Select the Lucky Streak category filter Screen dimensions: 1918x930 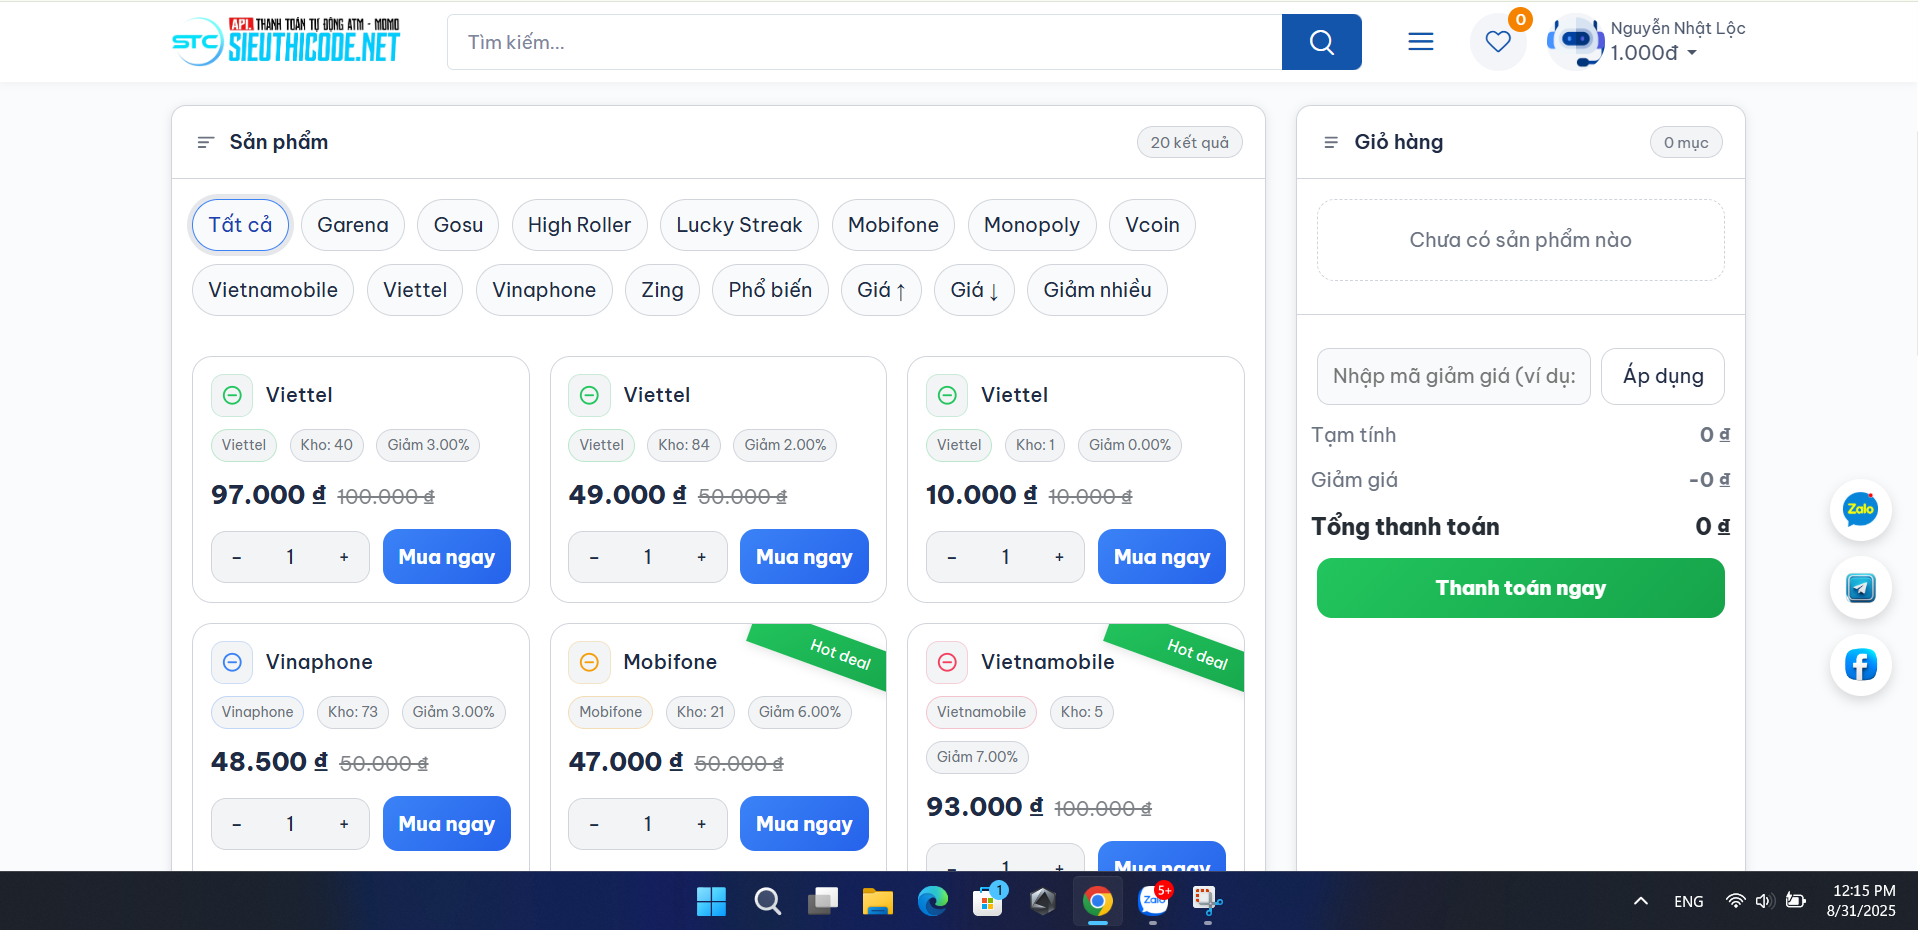(x=739, y=225)
